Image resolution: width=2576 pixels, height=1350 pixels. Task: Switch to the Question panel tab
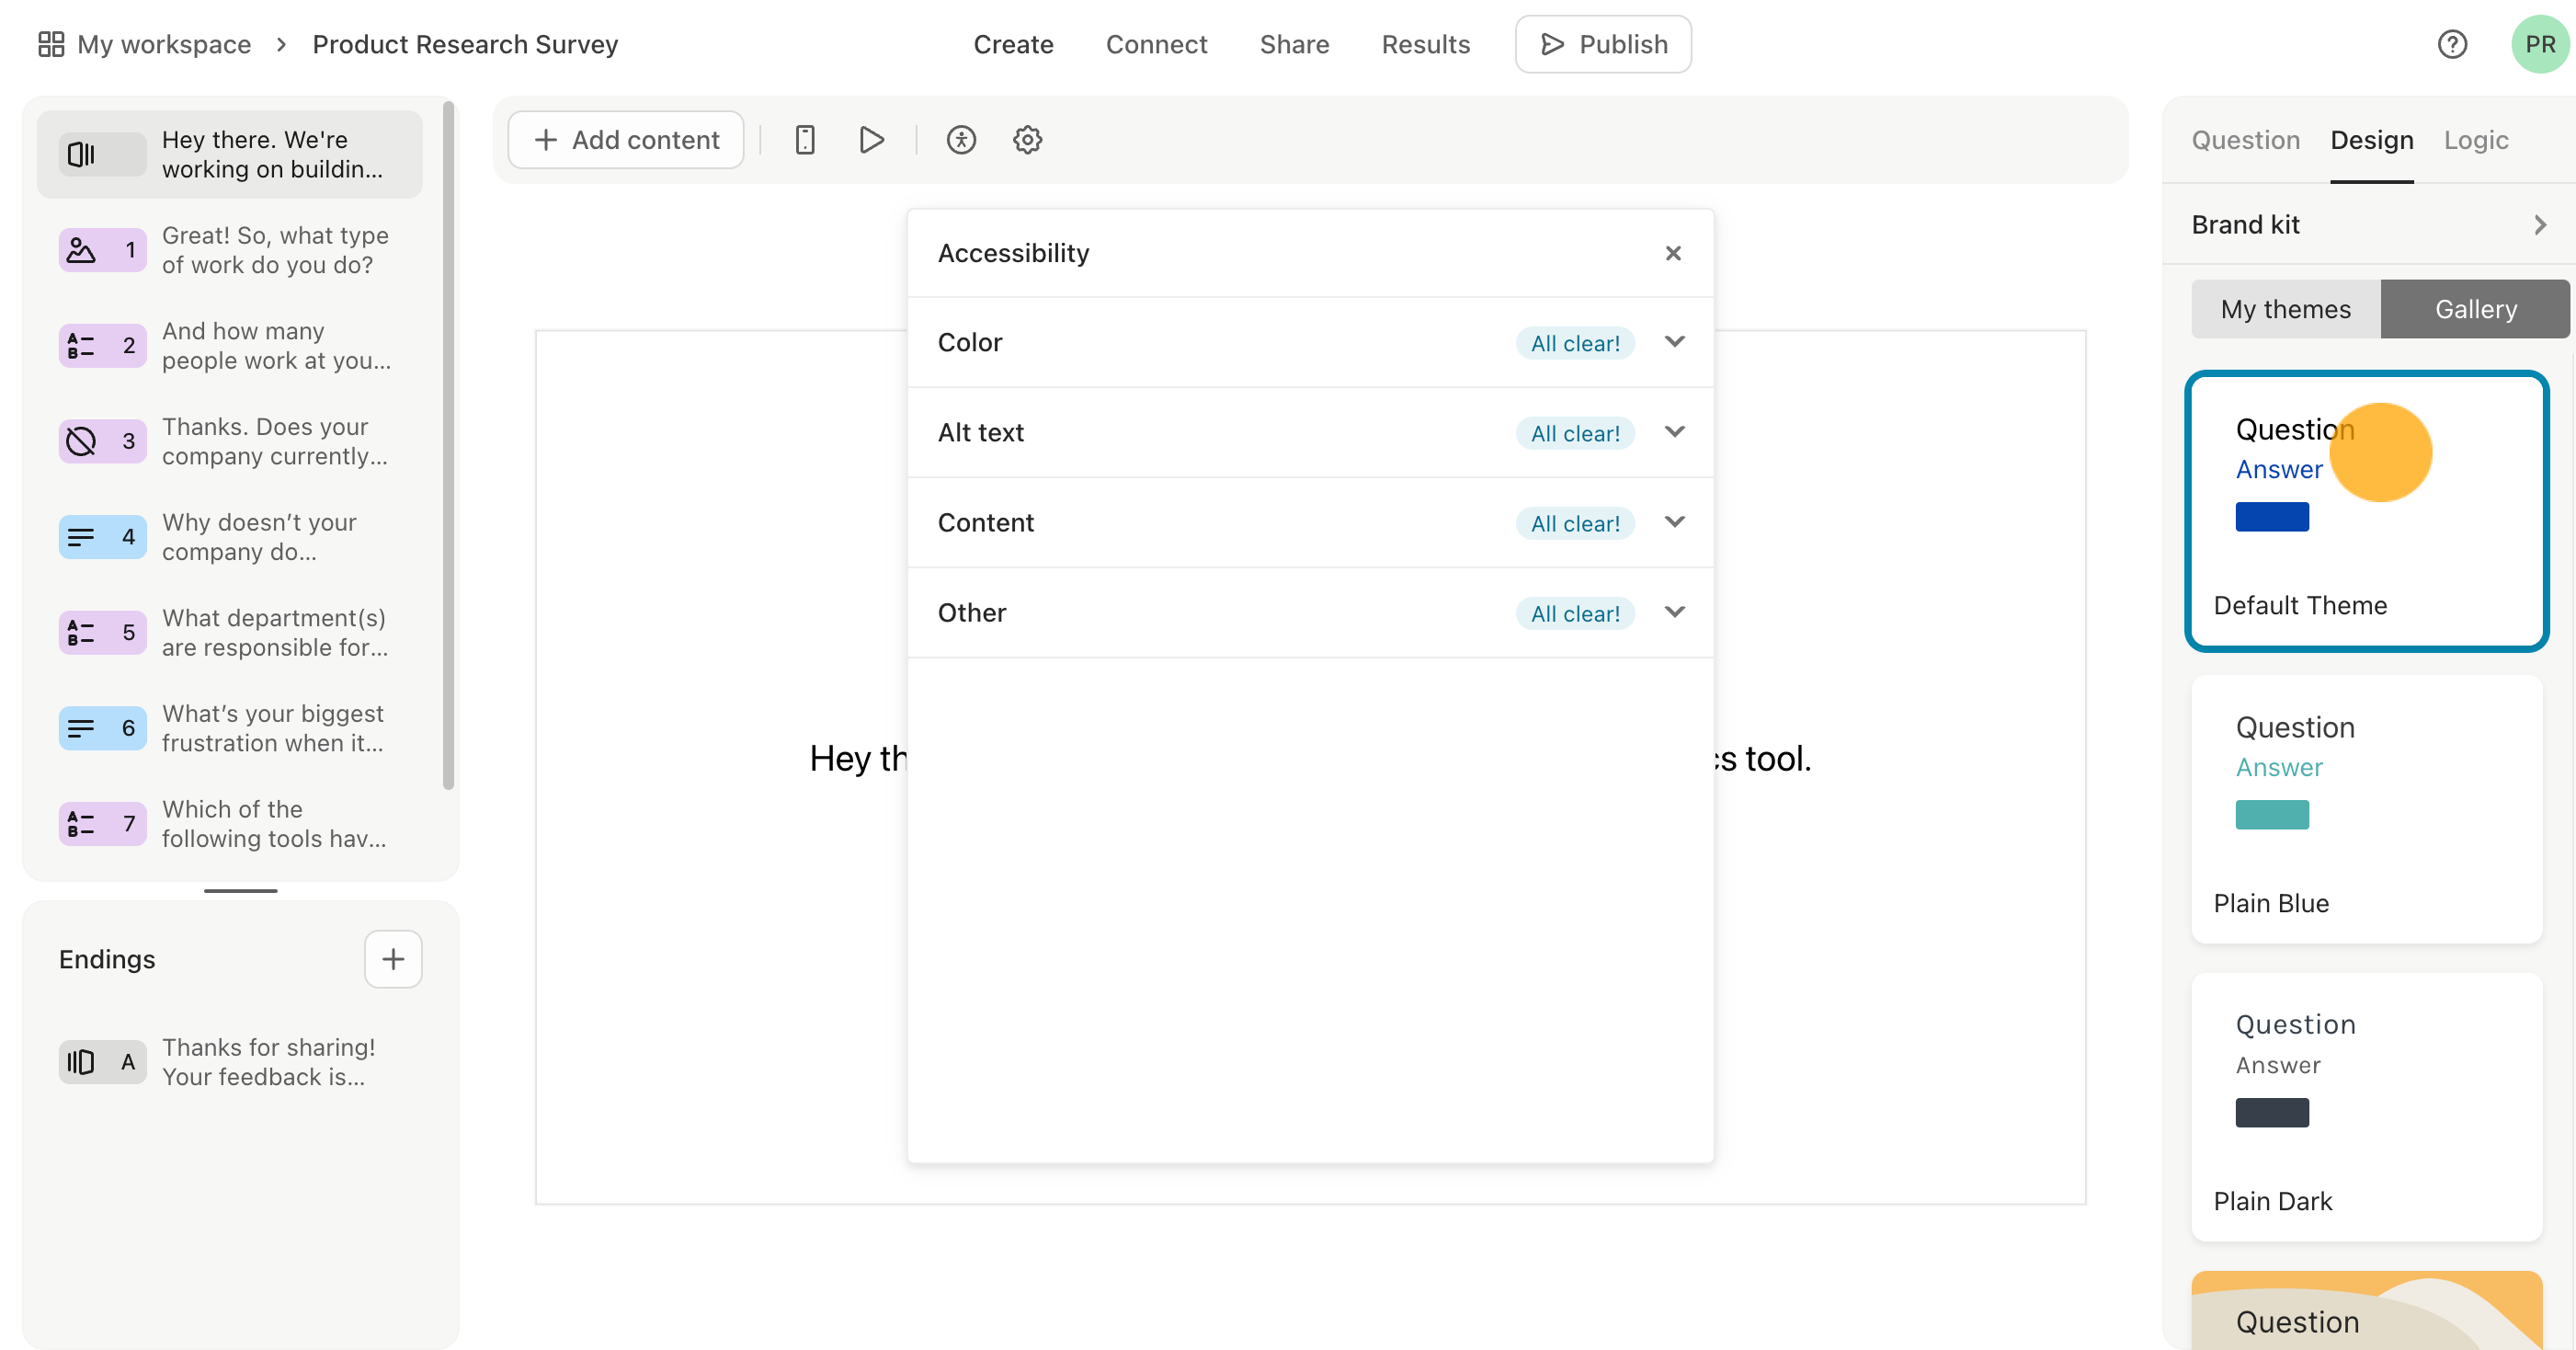(x=2245, y=140)
